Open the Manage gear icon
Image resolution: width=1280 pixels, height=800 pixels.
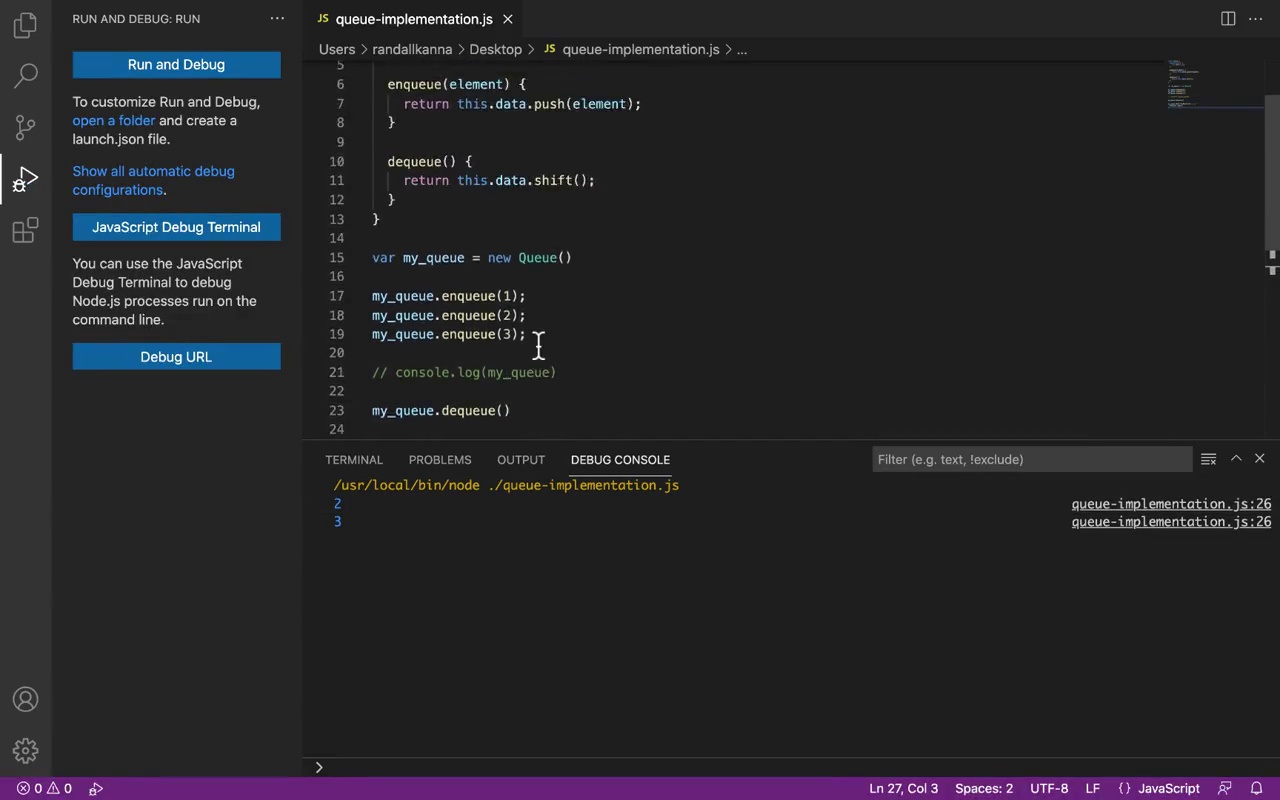26,750
